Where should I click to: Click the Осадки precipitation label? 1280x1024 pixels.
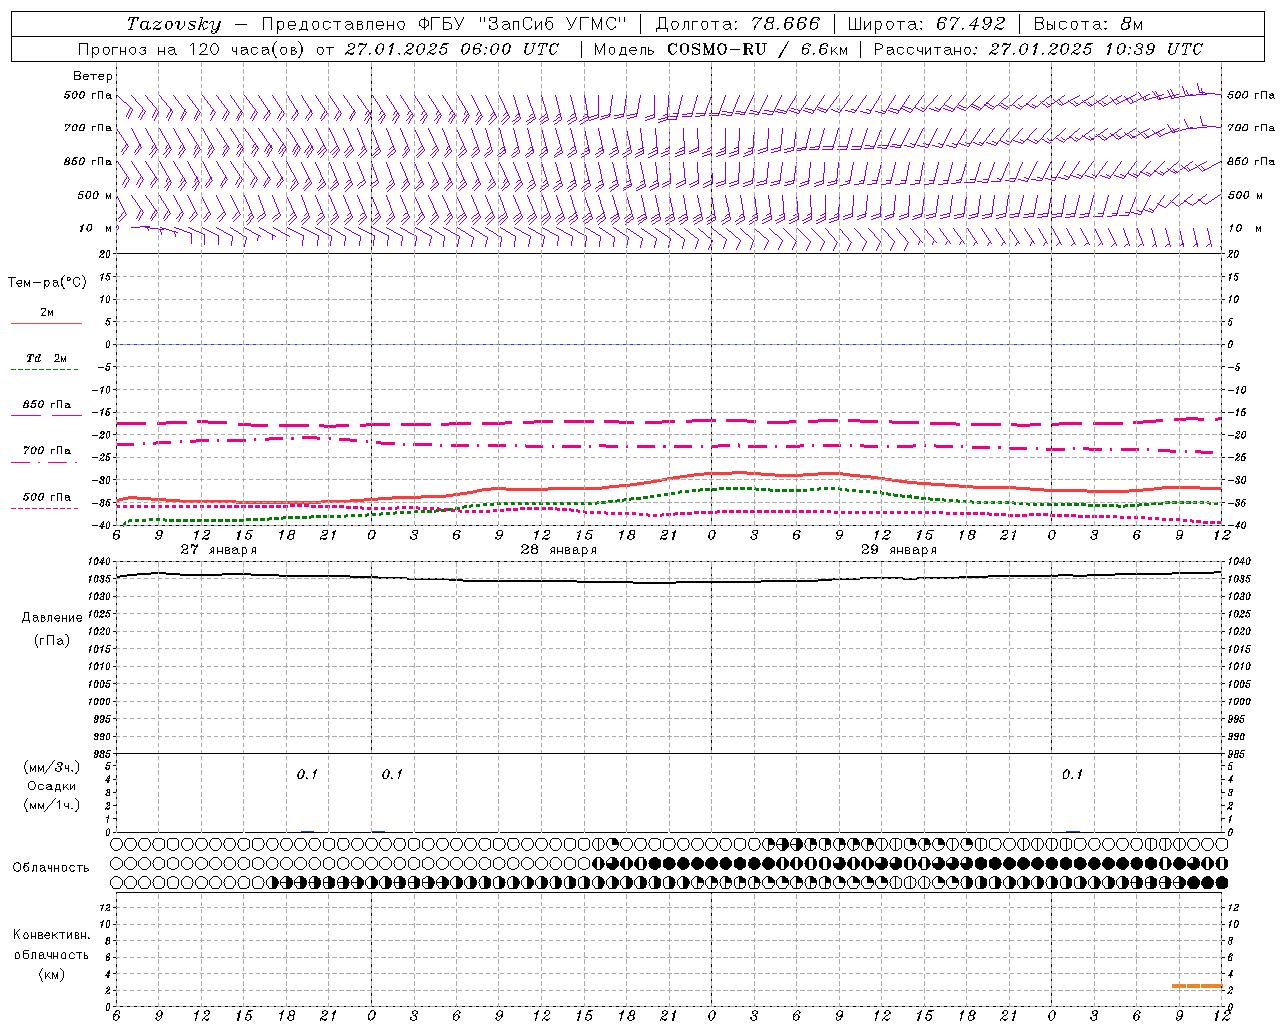point(51,786)
